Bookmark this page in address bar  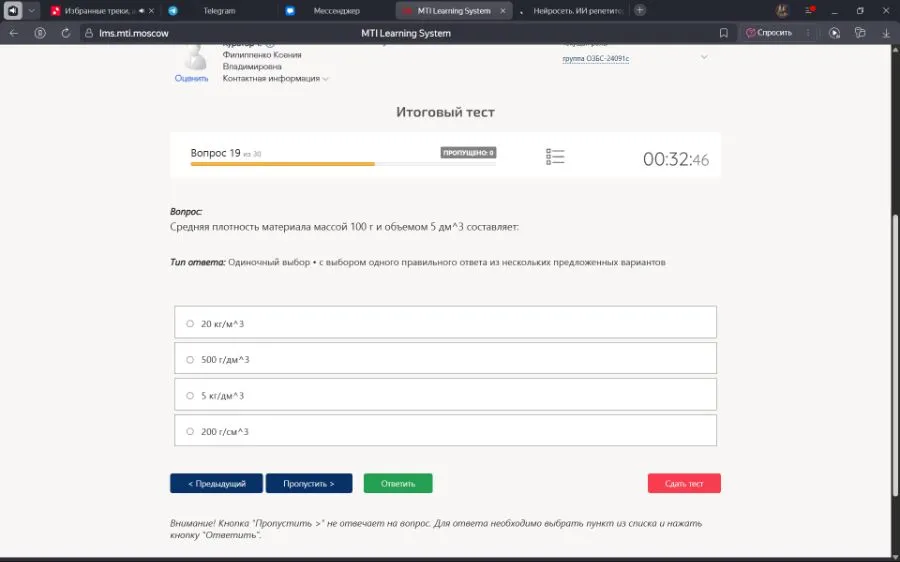[723, 33]
